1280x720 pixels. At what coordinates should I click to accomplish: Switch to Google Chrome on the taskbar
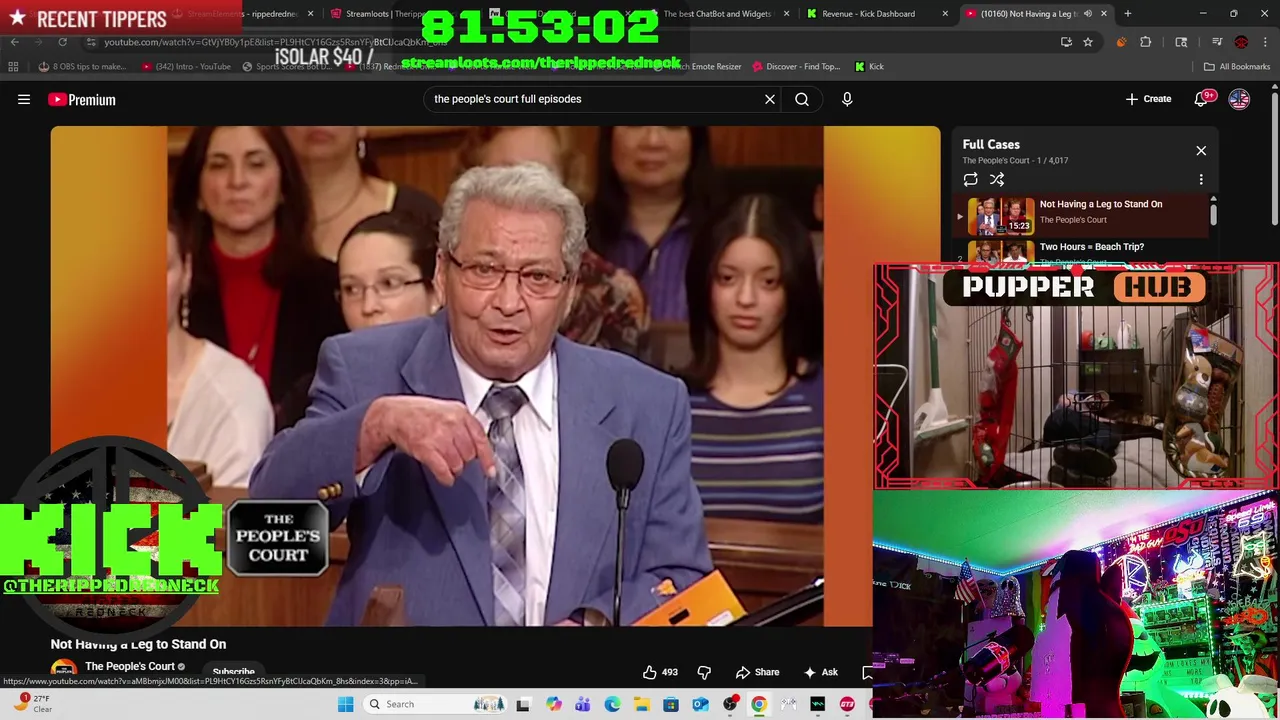[x=759, y=704]
